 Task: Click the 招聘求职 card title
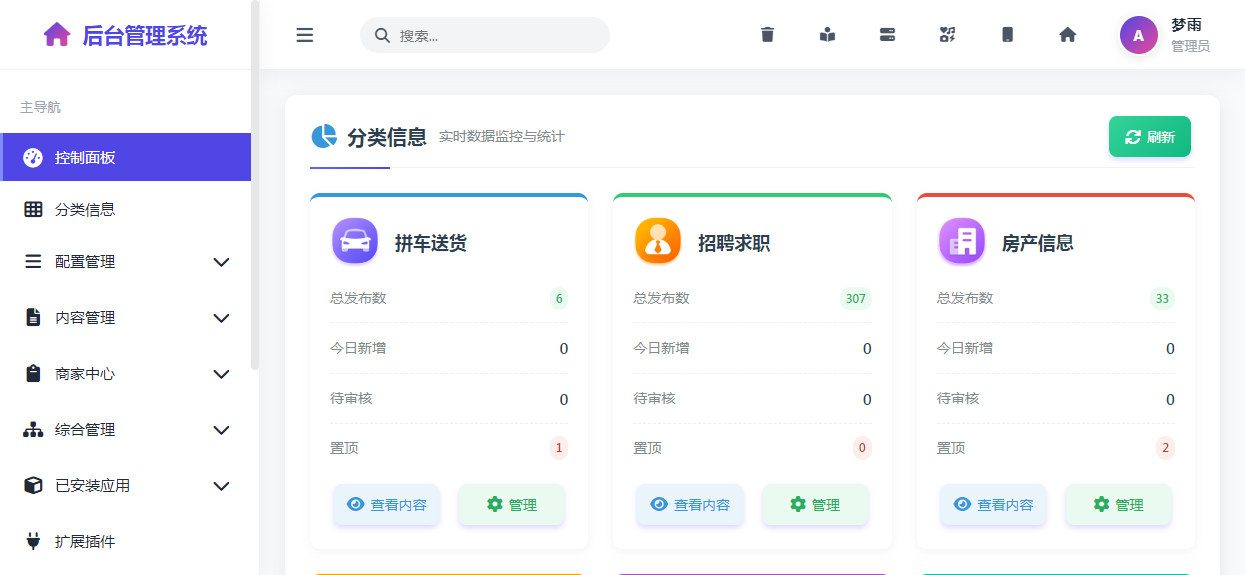pos(734,242)
